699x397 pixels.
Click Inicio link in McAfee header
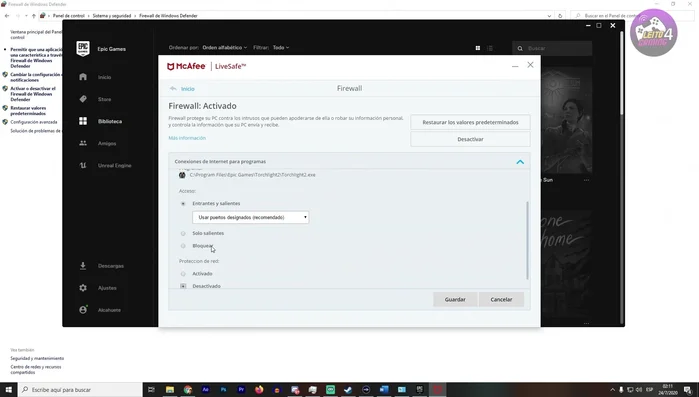pos(188,89)
